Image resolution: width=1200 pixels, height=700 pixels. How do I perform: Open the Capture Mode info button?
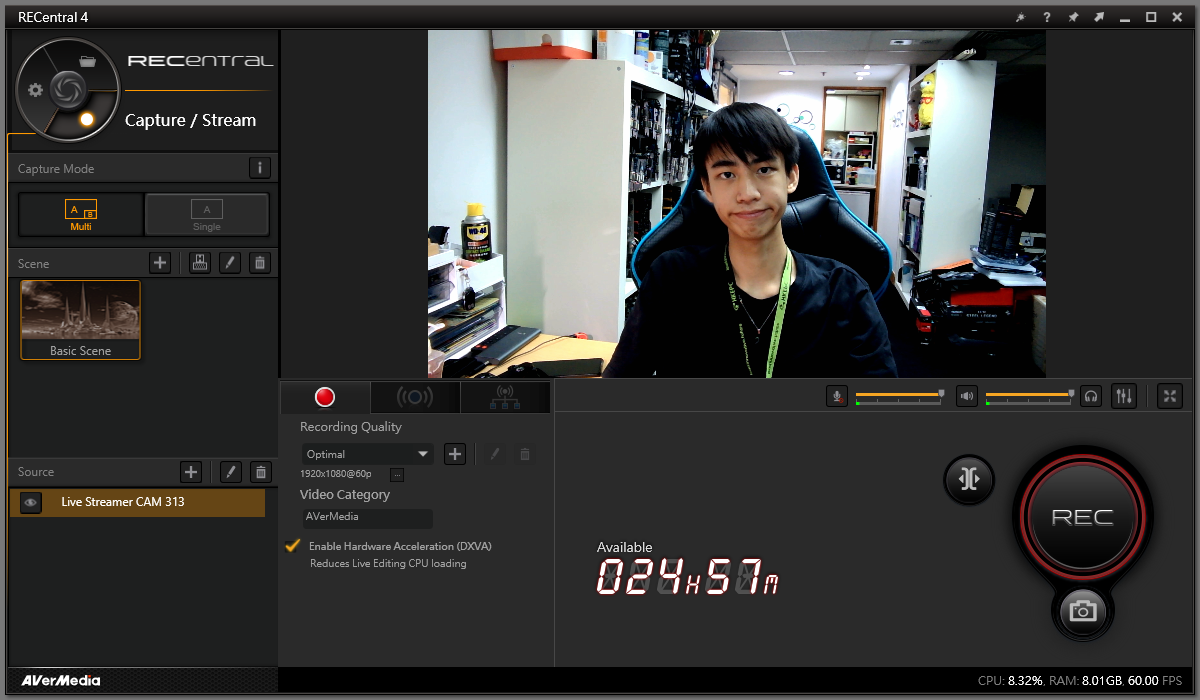[259, 168]
